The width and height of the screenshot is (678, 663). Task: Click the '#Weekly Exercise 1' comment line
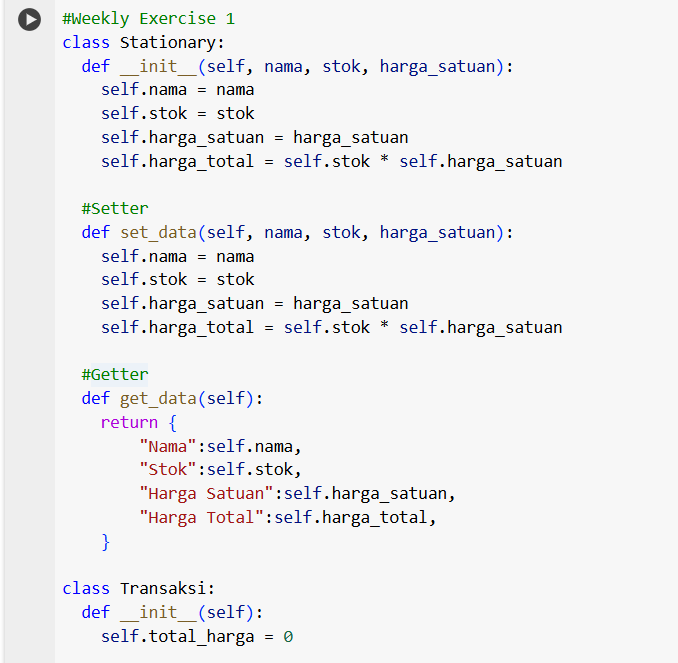pyautogui.click(x=148, y=19)
